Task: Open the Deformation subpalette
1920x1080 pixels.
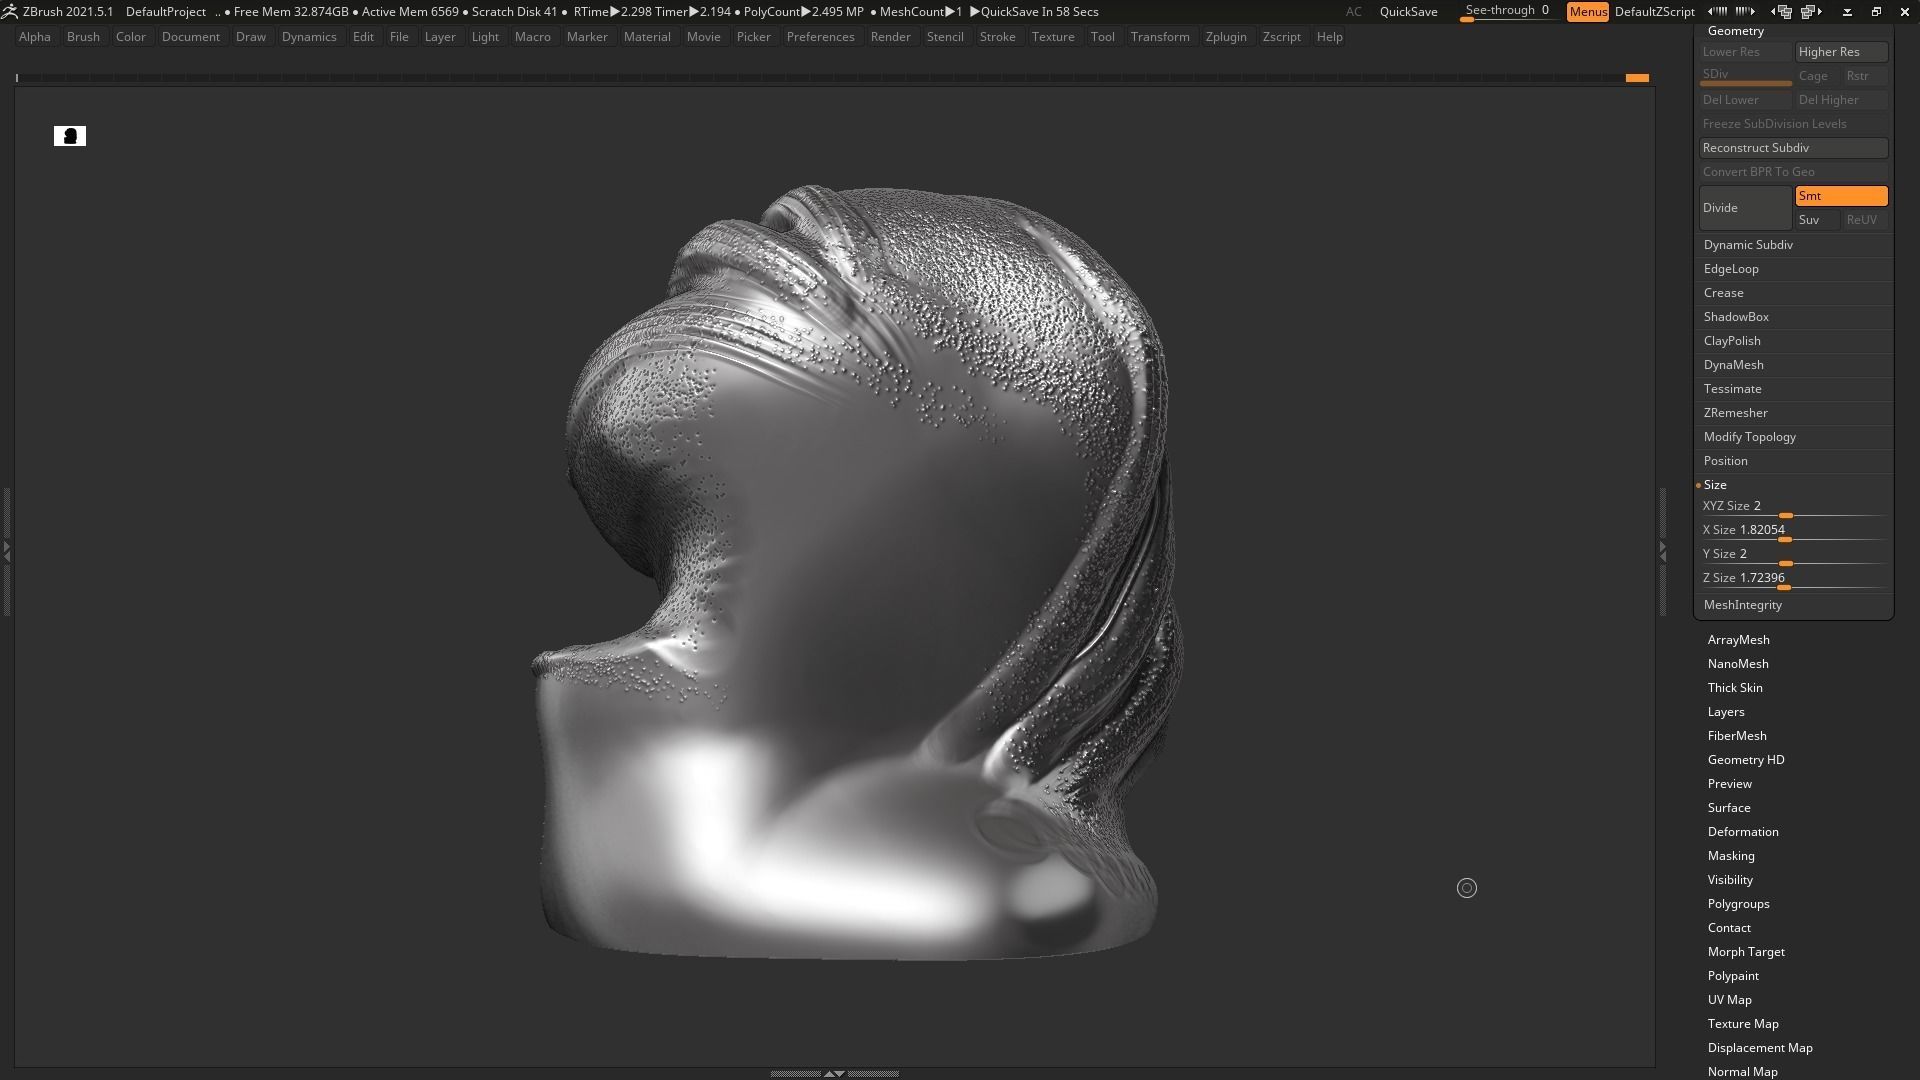Action: point(1743,832)
